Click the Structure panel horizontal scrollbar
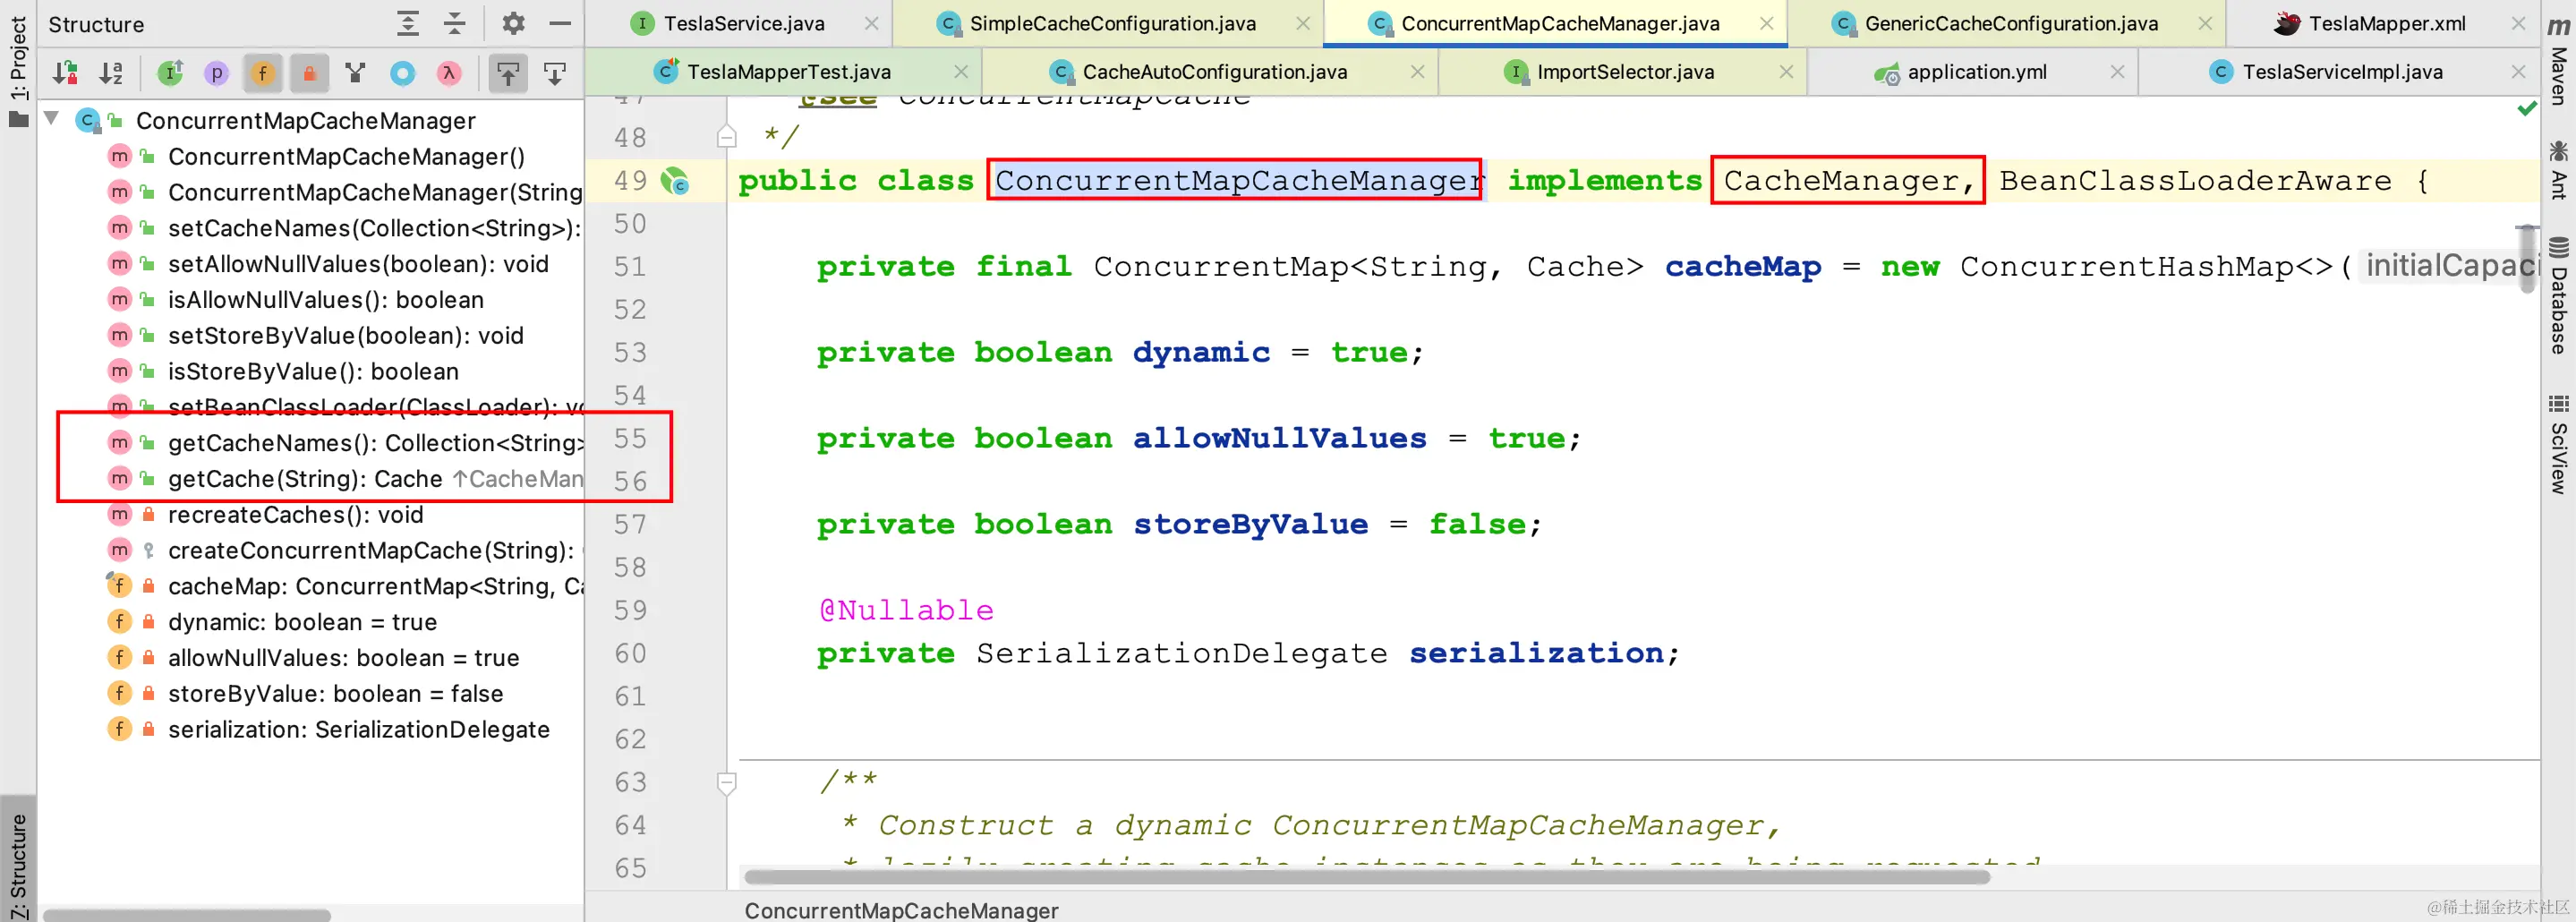 [187, 915]
